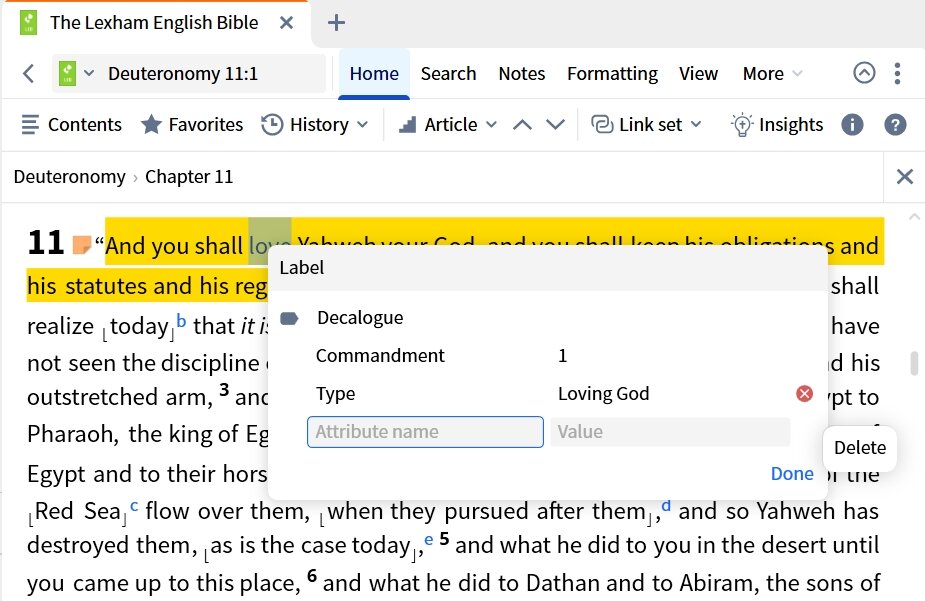Collapse the toolbar with circled up arrow
The height and width of the screenshot is (601, 925).
coord(864,73)
